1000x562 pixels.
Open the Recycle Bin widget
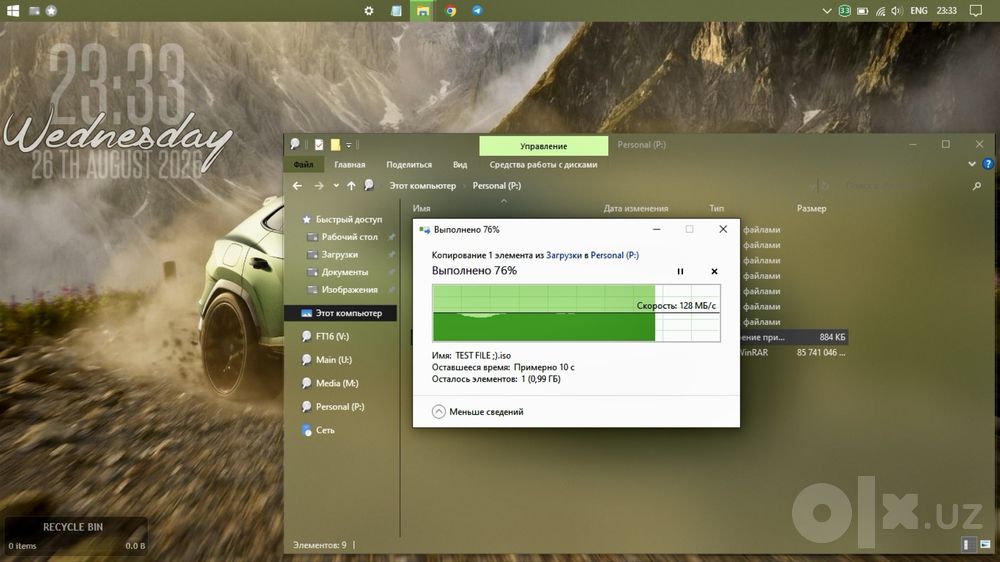[75, 535]
